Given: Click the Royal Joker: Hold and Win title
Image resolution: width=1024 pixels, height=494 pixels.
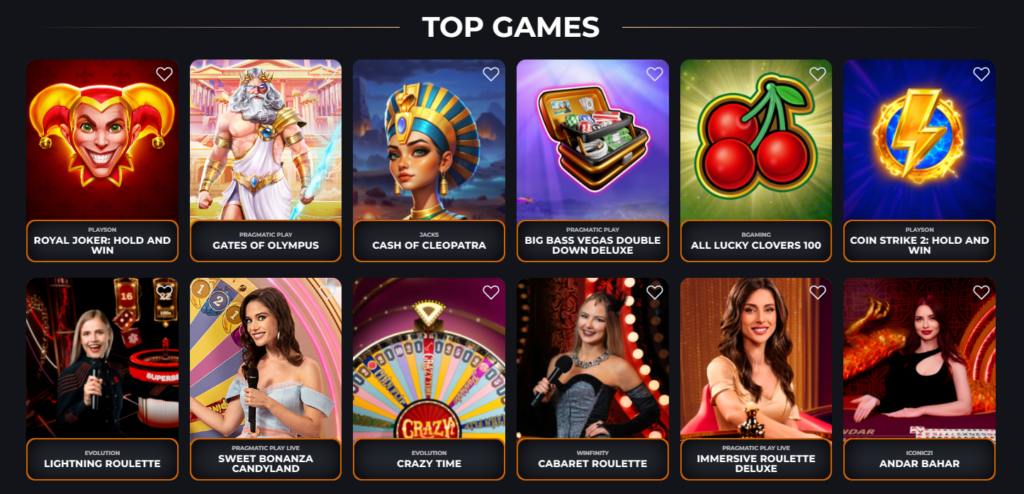Looking at the screenshot, I should [x=102, y=245].
